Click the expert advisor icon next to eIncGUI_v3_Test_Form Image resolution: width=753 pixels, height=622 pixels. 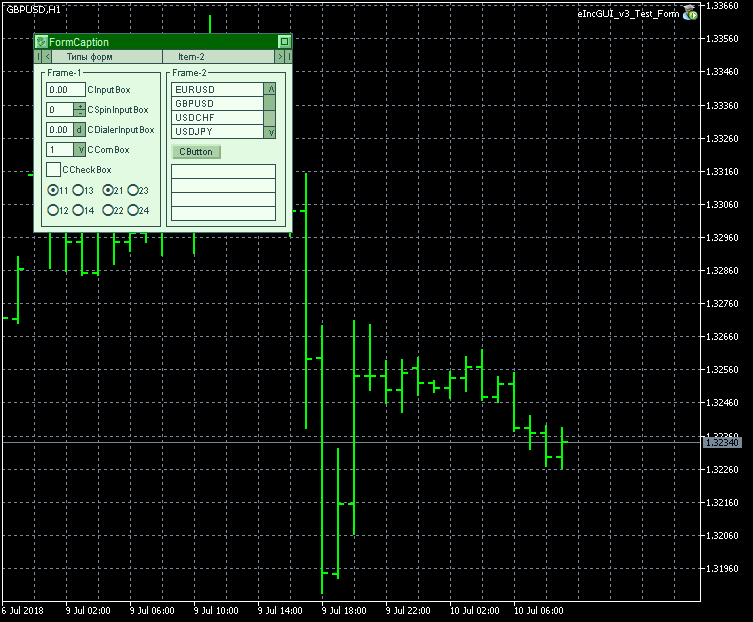click(x=690, y=13)
